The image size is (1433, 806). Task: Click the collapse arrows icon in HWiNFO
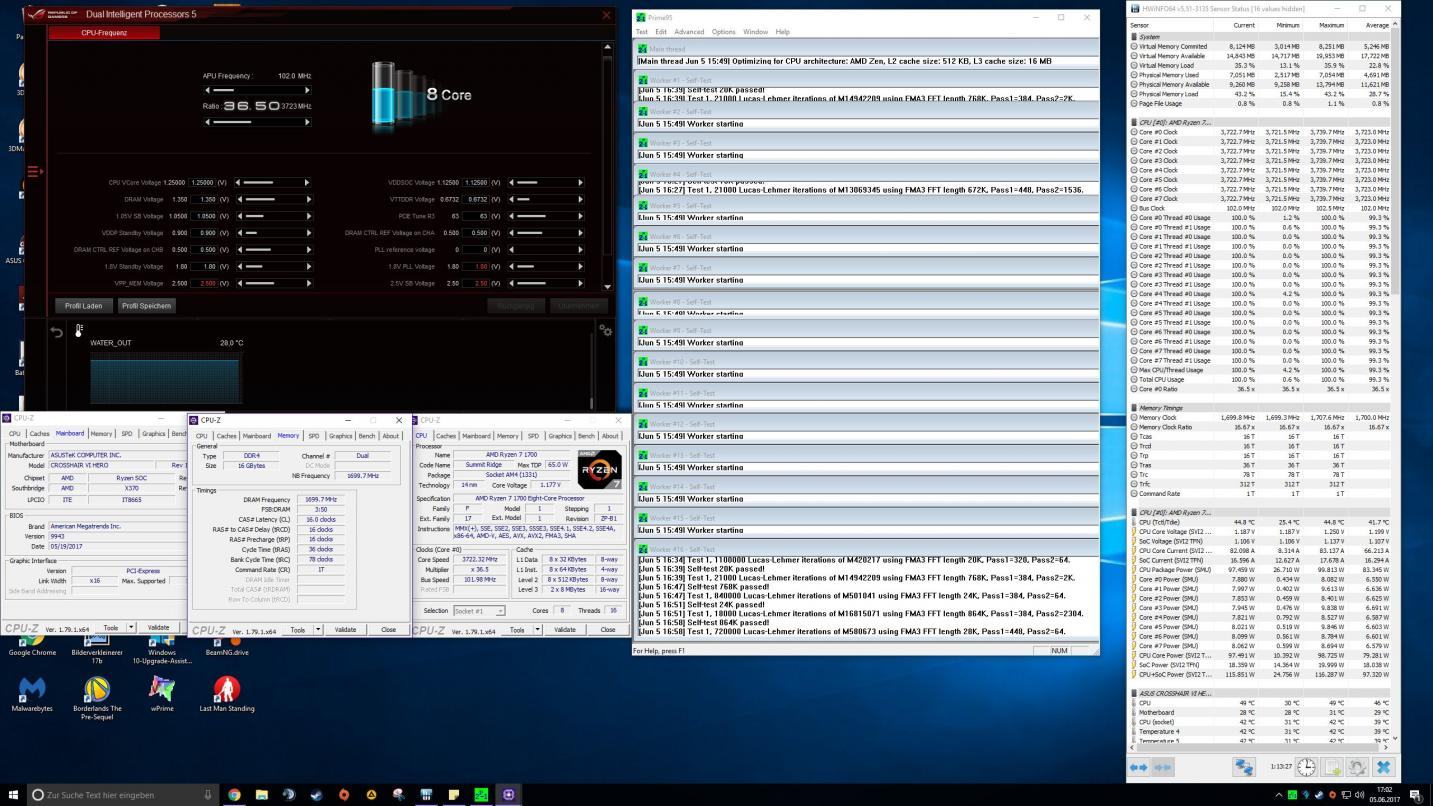(x=1163, y=767)
